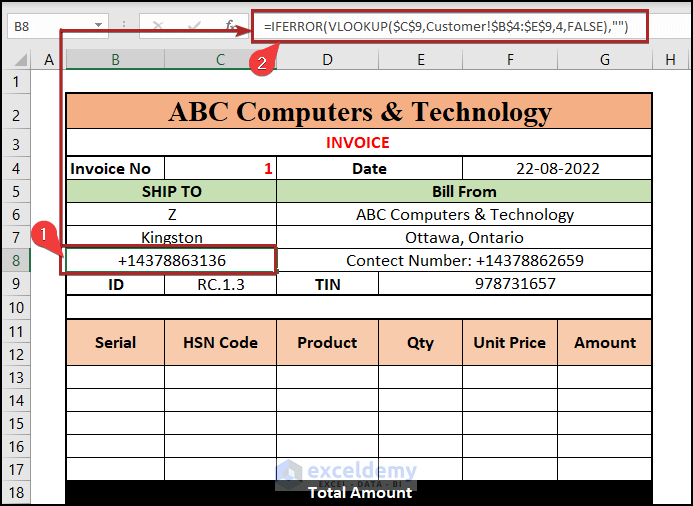Select the phone cell +14378863136
Viewport: 693px width, 506px height.
(x=171, y=260)
